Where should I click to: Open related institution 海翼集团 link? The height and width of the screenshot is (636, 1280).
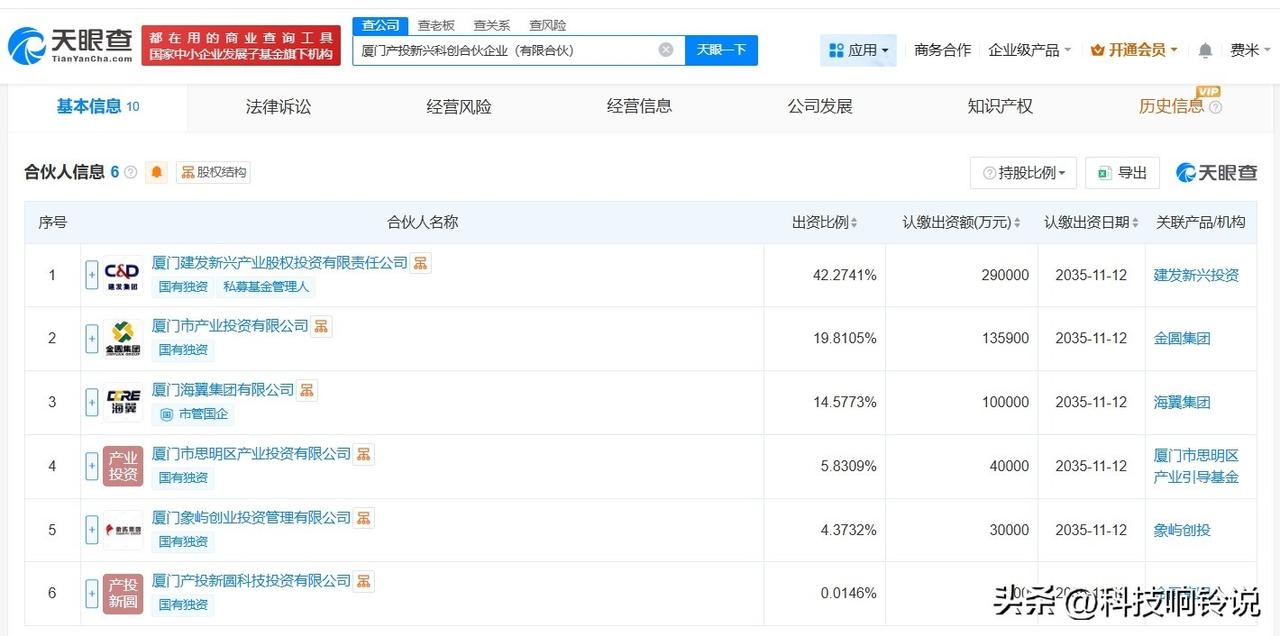pyautogui.click(x=1182, y=403)
